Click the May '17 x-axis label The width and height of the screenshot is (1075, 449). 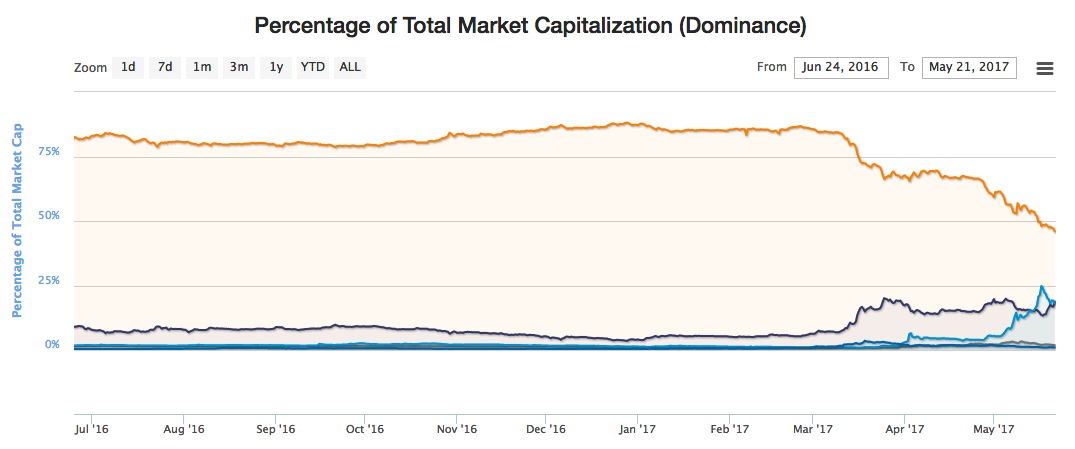(993, 429)
